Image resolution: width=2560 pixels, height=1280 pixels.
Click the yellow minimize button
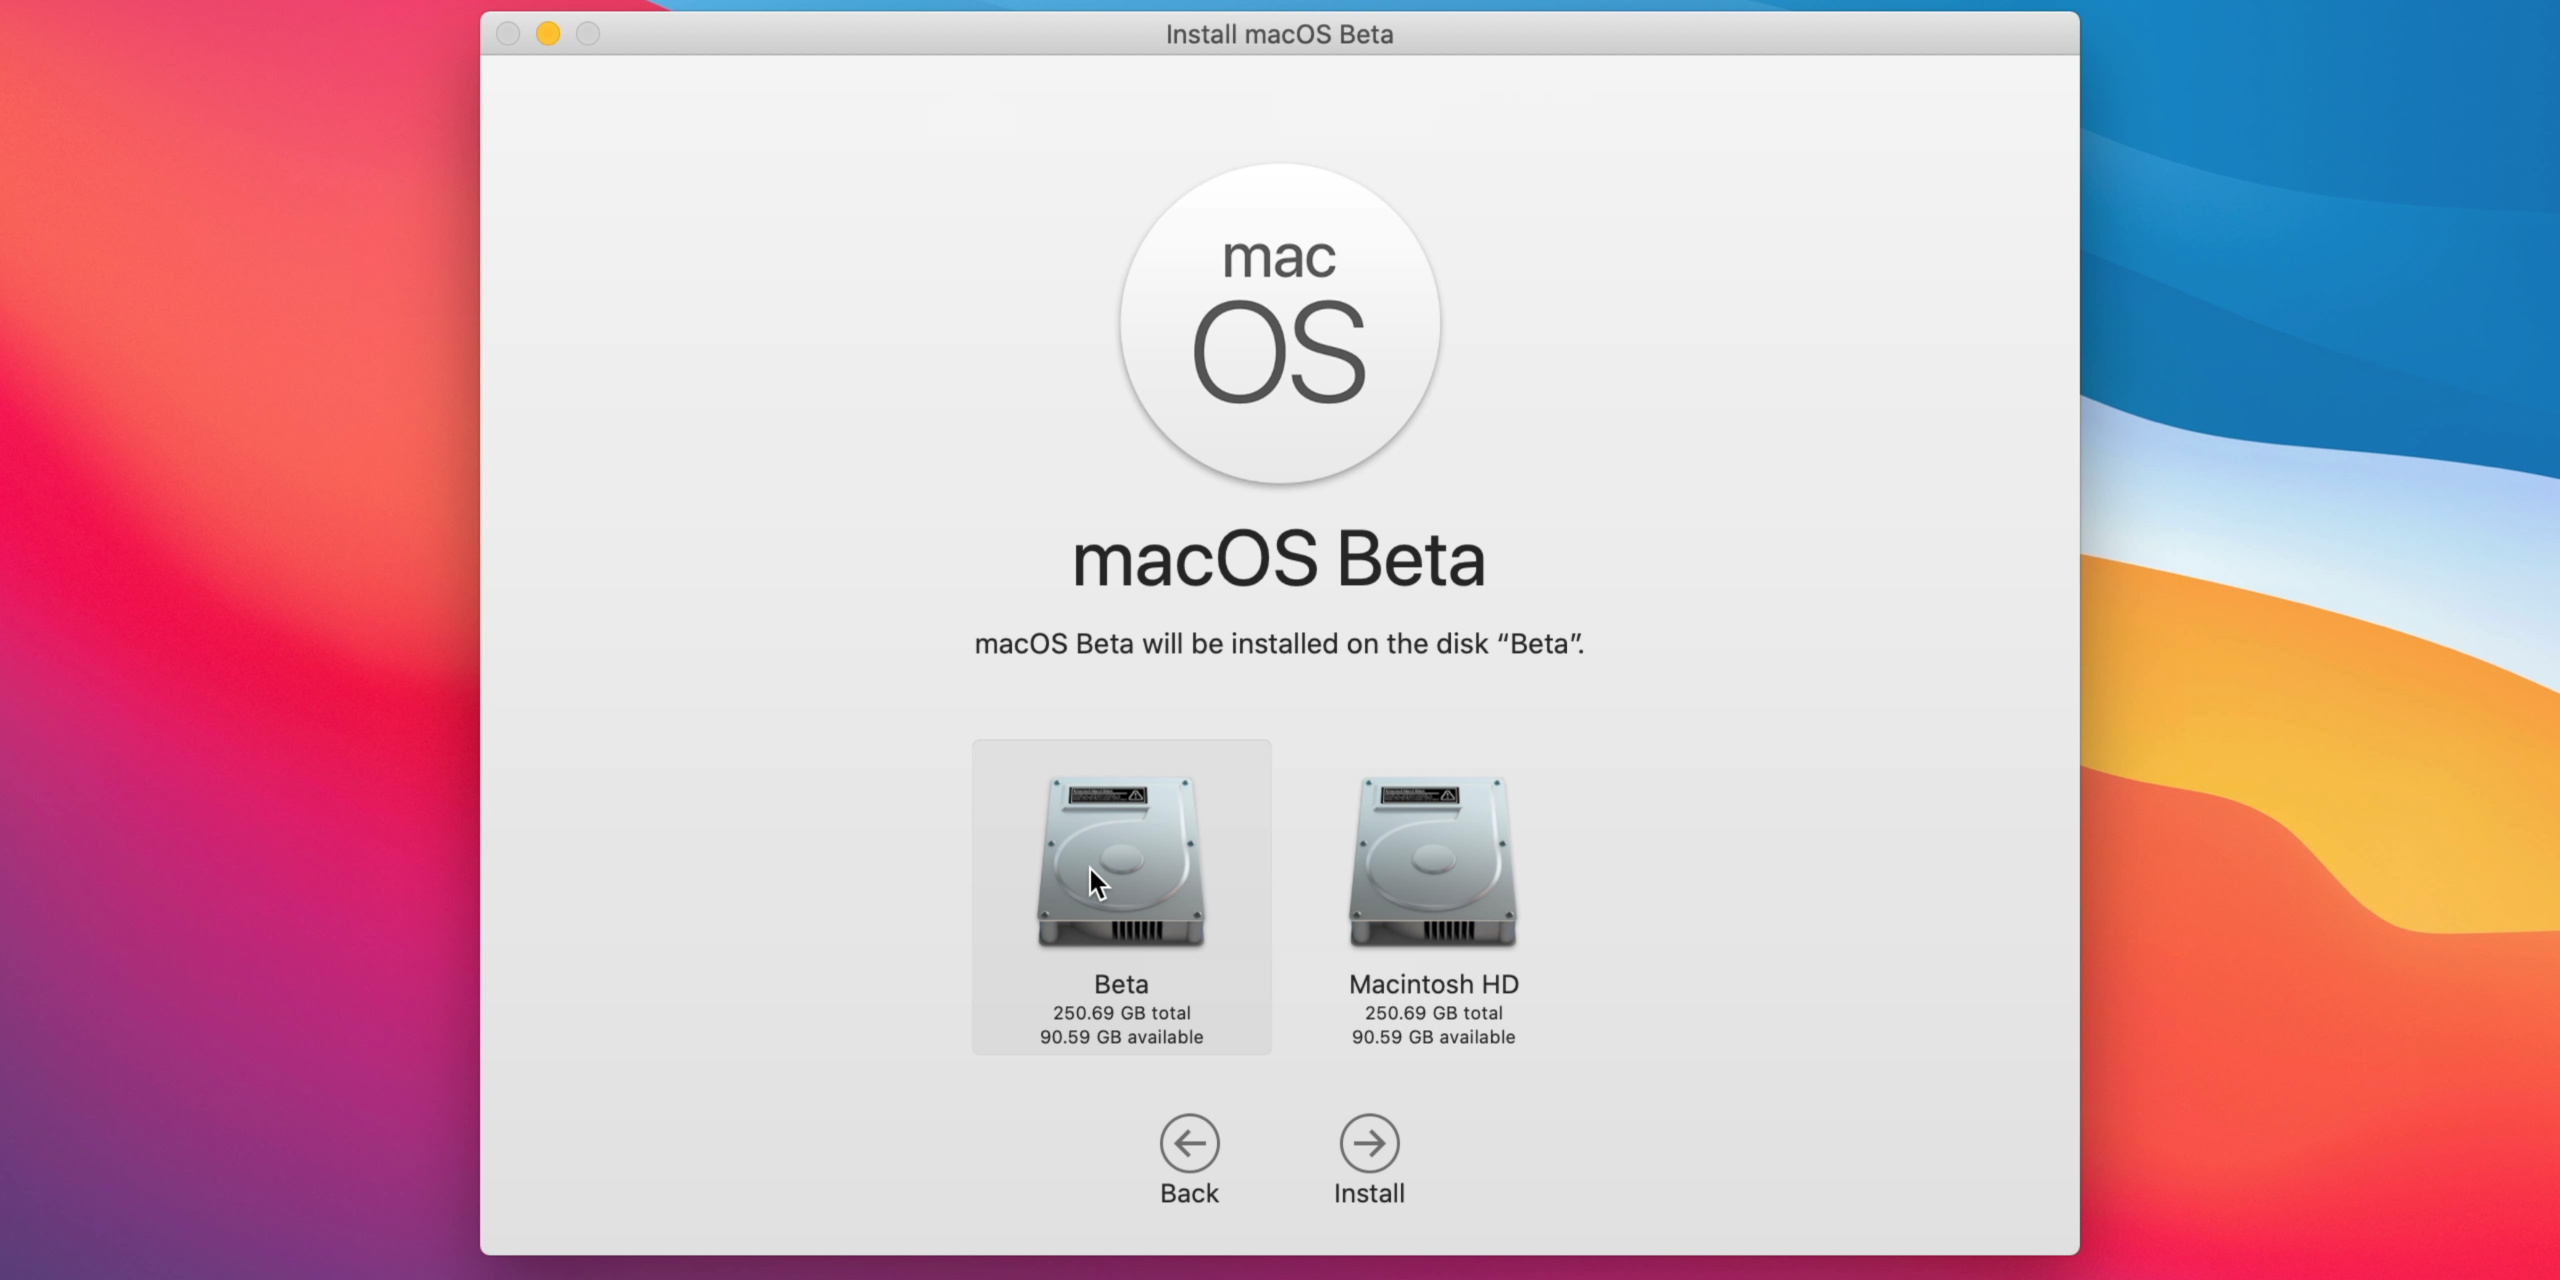pos(548,33)
